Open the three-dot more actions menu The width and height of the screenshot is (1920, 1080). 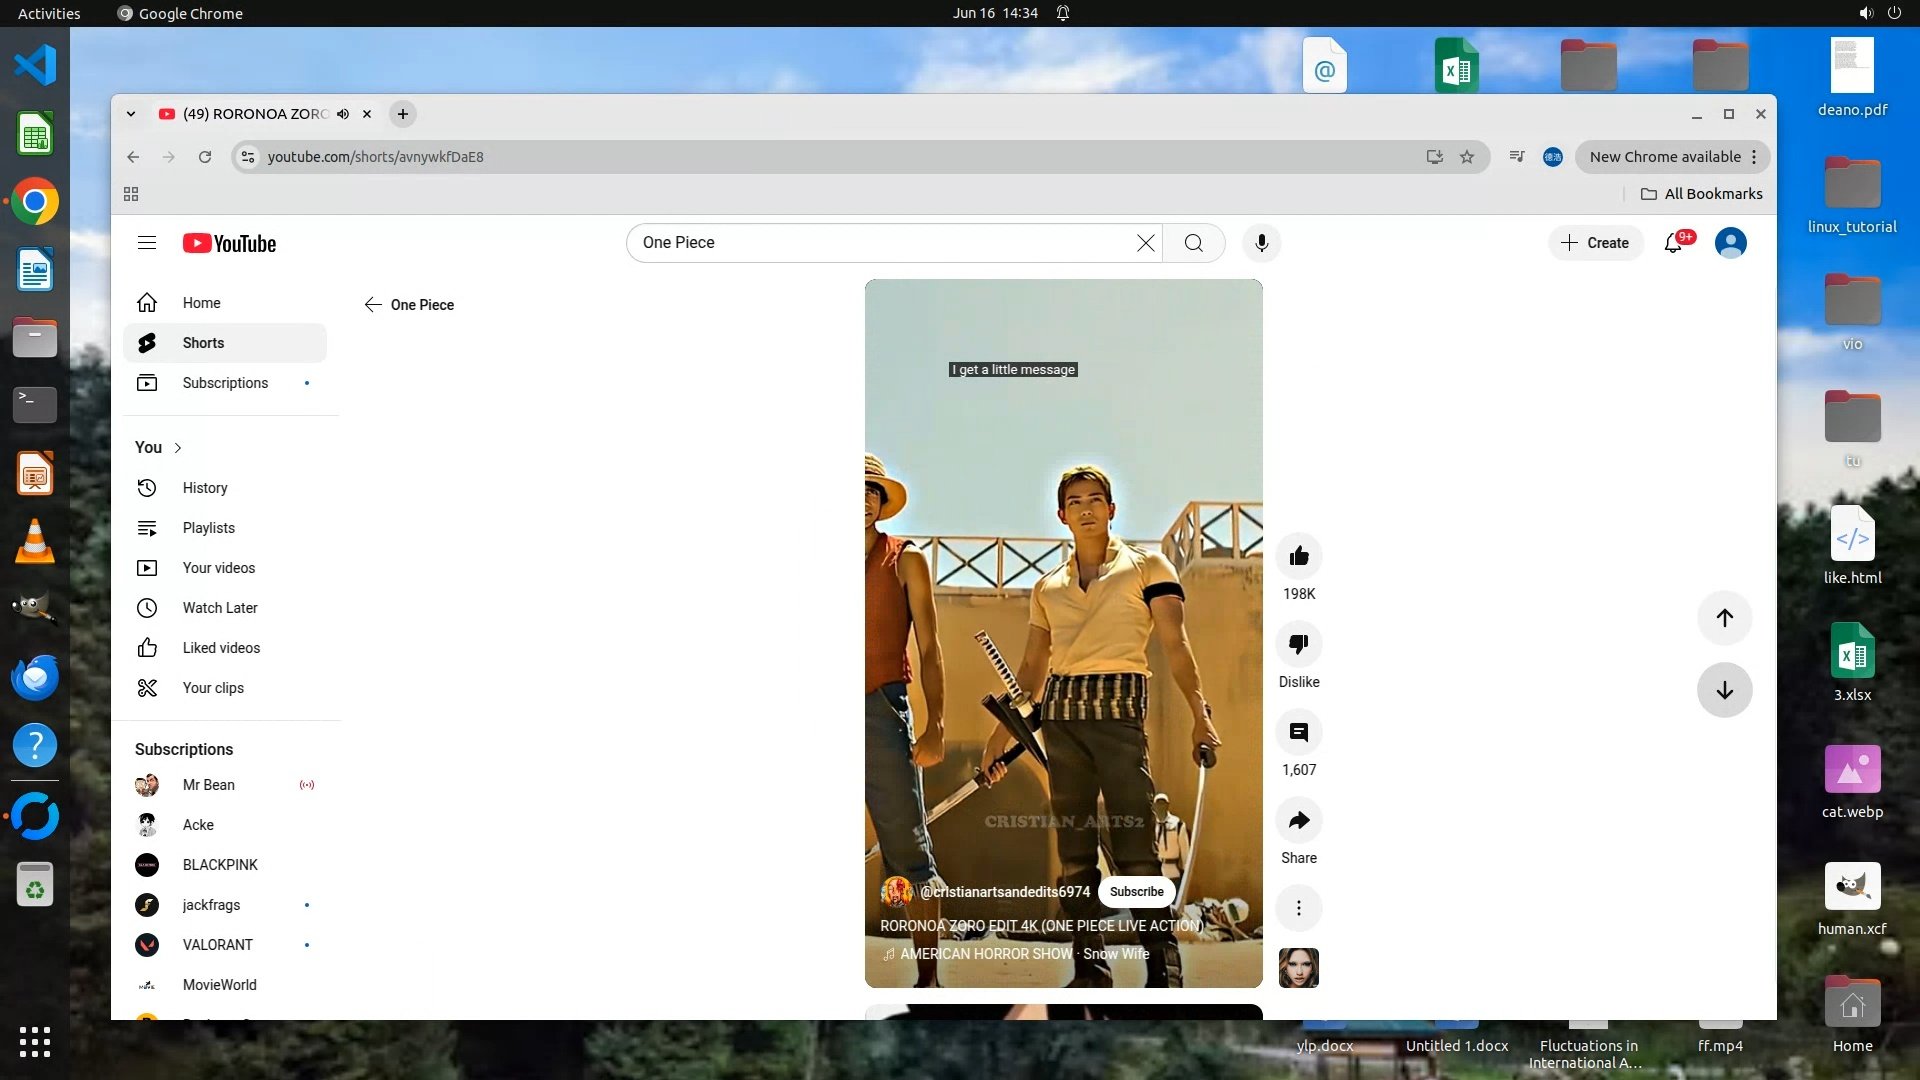1299,908
